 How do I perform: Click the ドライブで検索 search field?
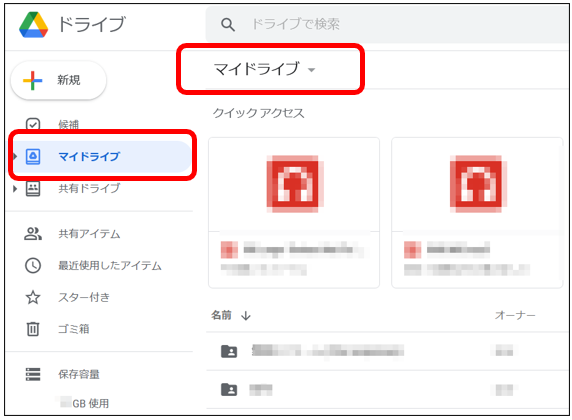388,24
